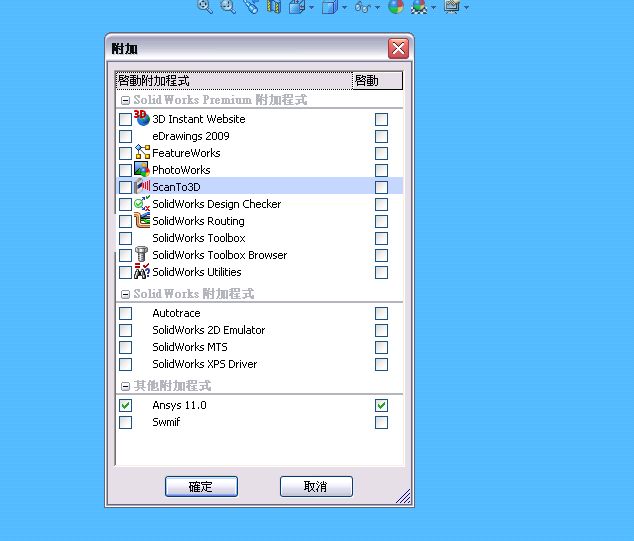This screenshot has width=634, height=541.
Task: Open the Apply Scene dropdown arrow
Action: pyautogui.click(x=433, y=7)
